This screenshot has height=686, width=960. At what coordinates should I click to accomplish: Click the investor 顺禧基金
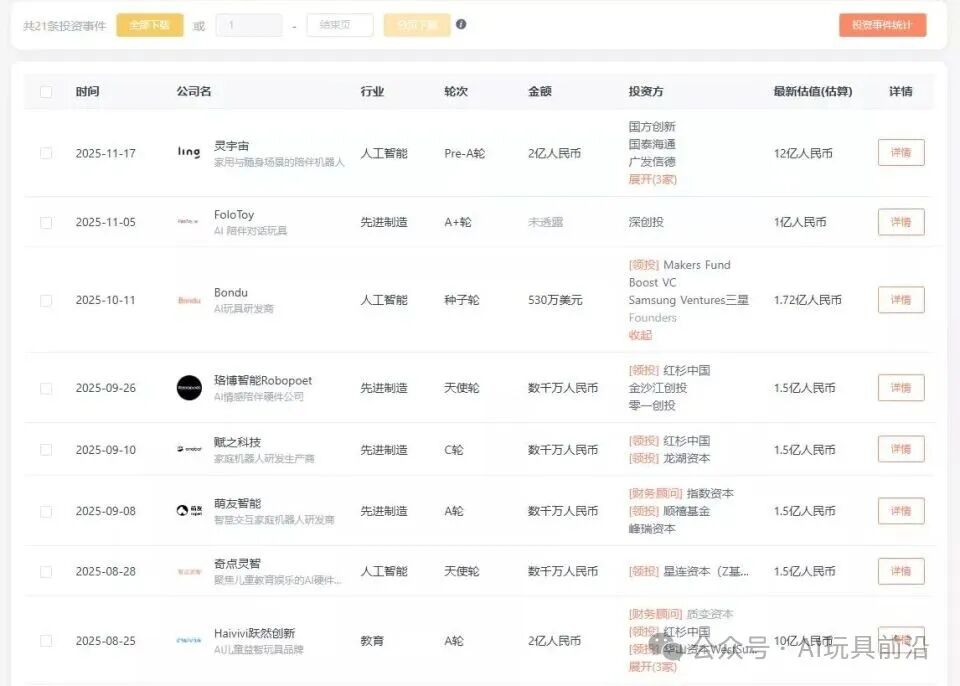pos(687,511)
